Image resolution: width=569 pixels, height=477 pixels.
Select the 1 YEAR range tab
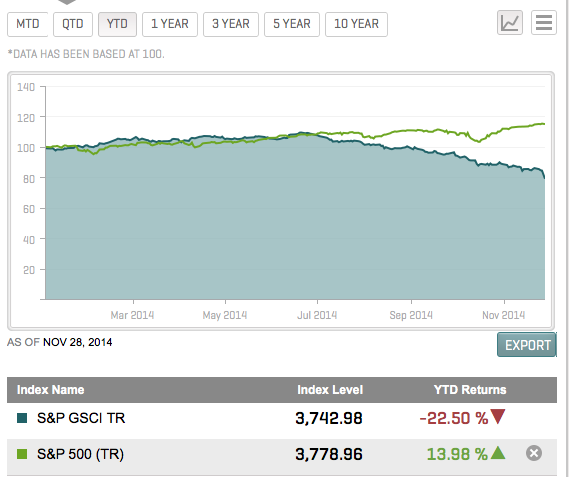(170, 24)
